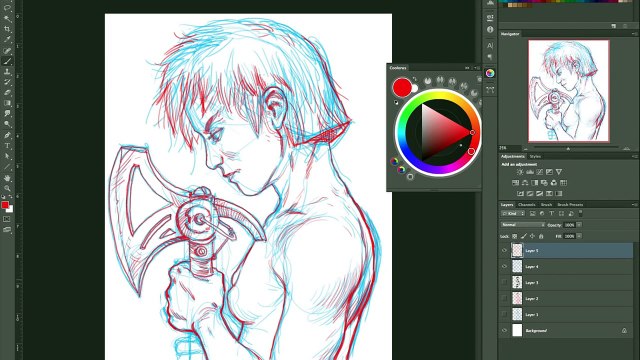Open the Normal blend mode dropdown
The width and height of the screenshot is (640, 360).
[523, 225]
